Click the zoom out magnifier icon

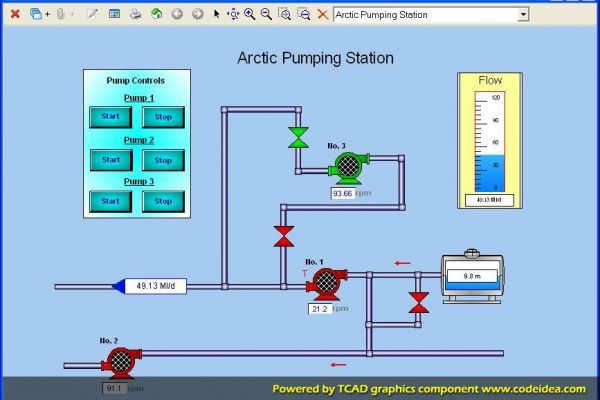266,15
